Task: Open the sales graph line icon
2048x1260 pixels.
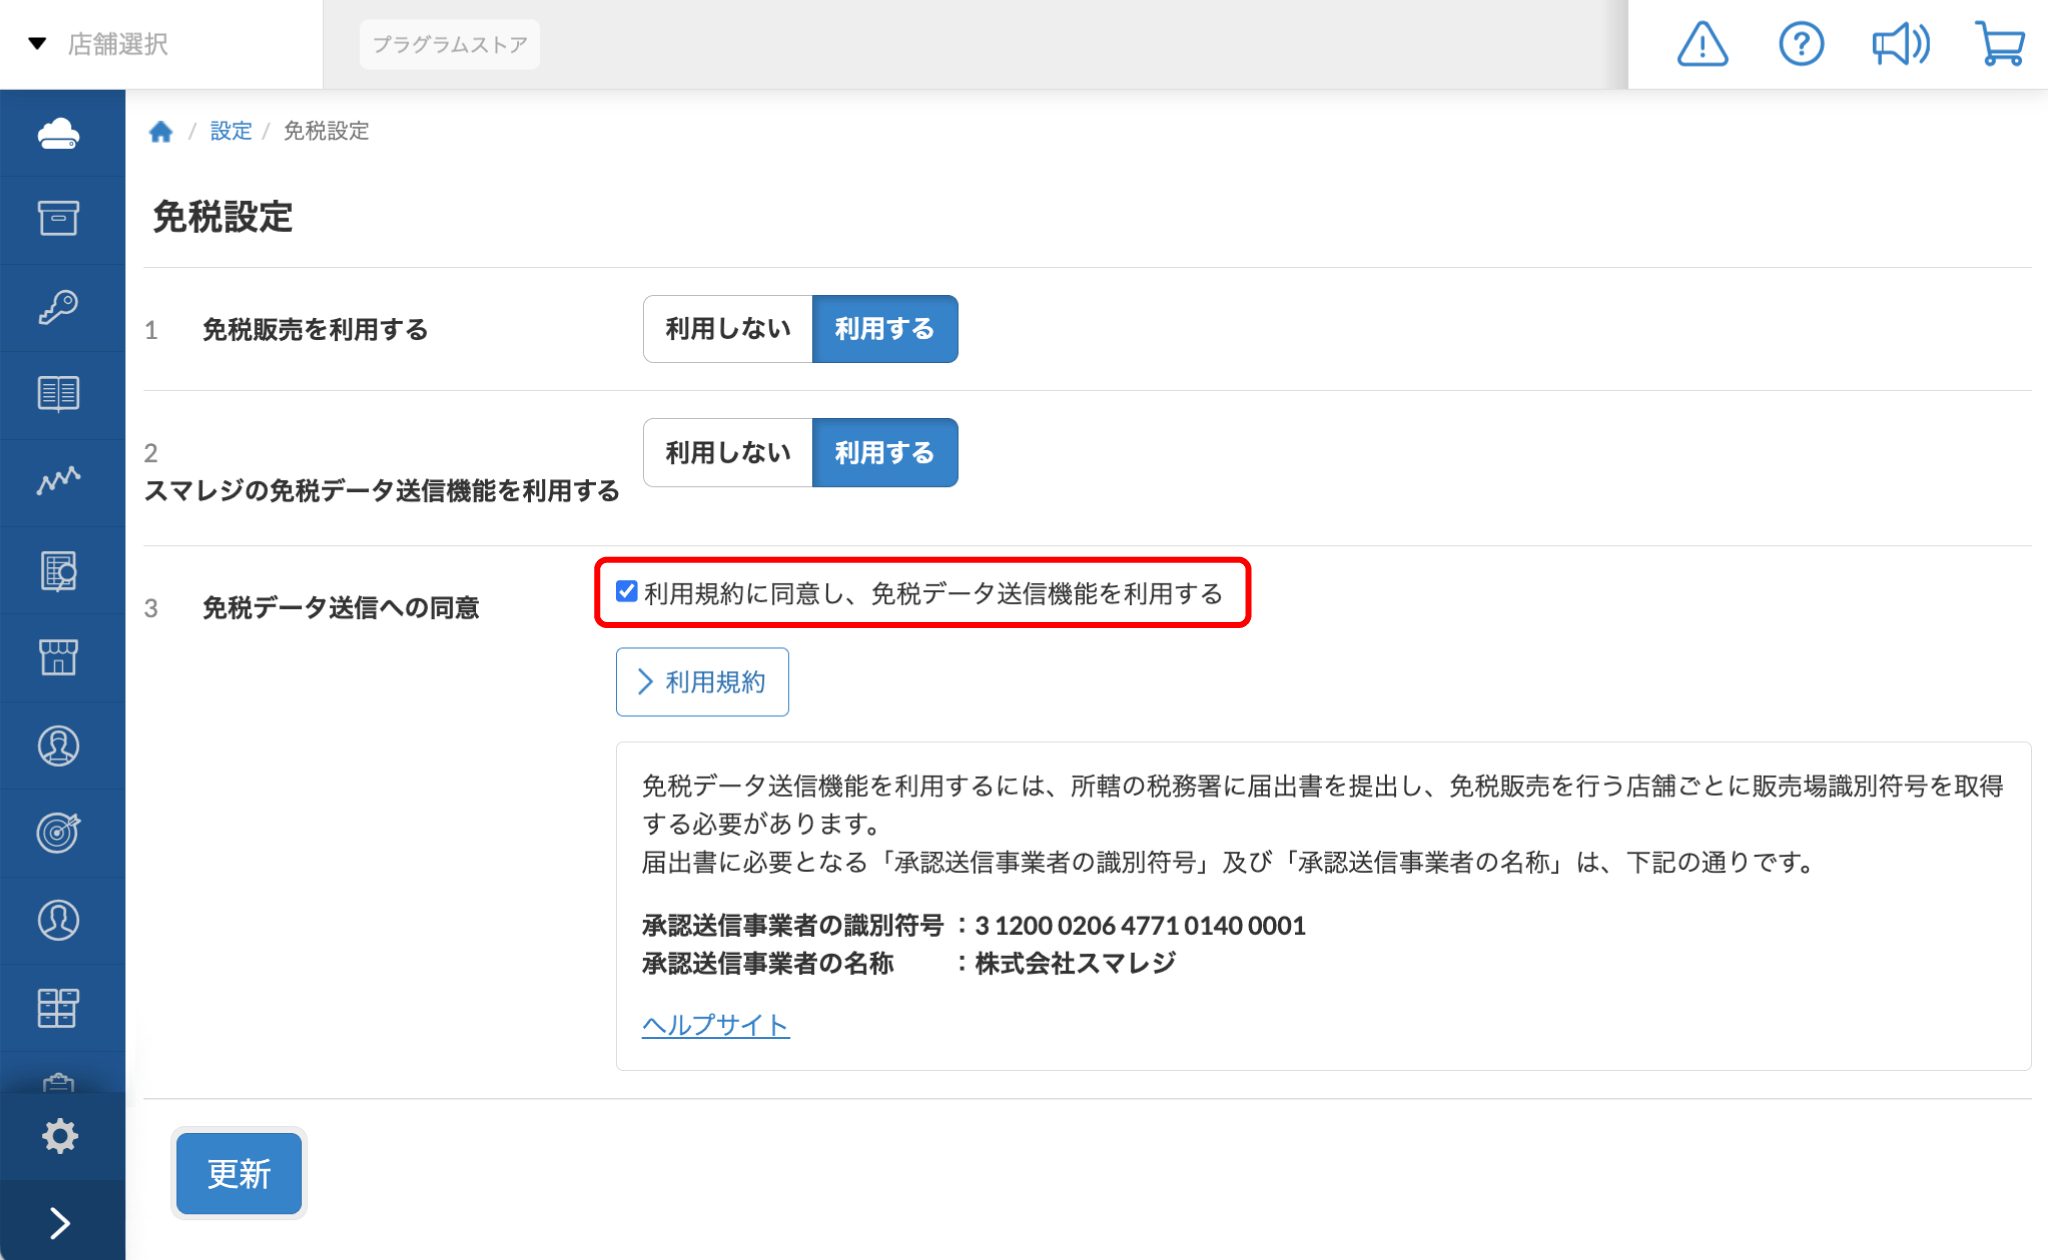Action: [59, 481]
